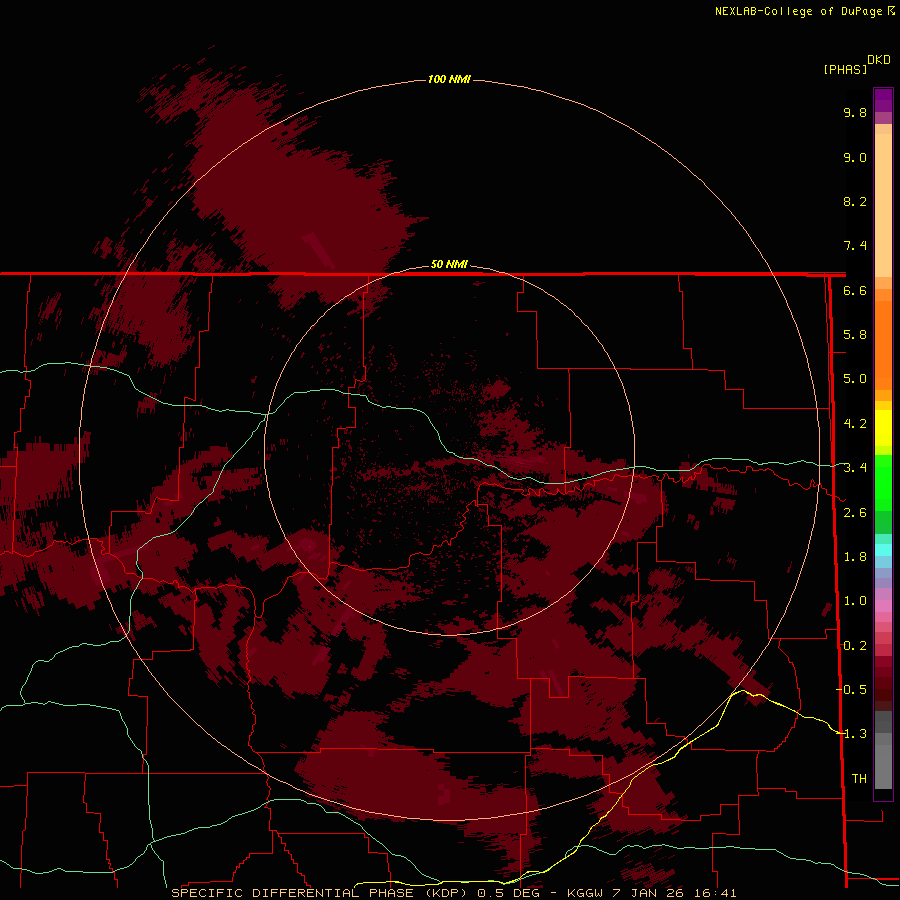The height and width of the screenshot is (900, 900).
Task: Click the purple top segment of the color bar
Action: coord(883,100)
